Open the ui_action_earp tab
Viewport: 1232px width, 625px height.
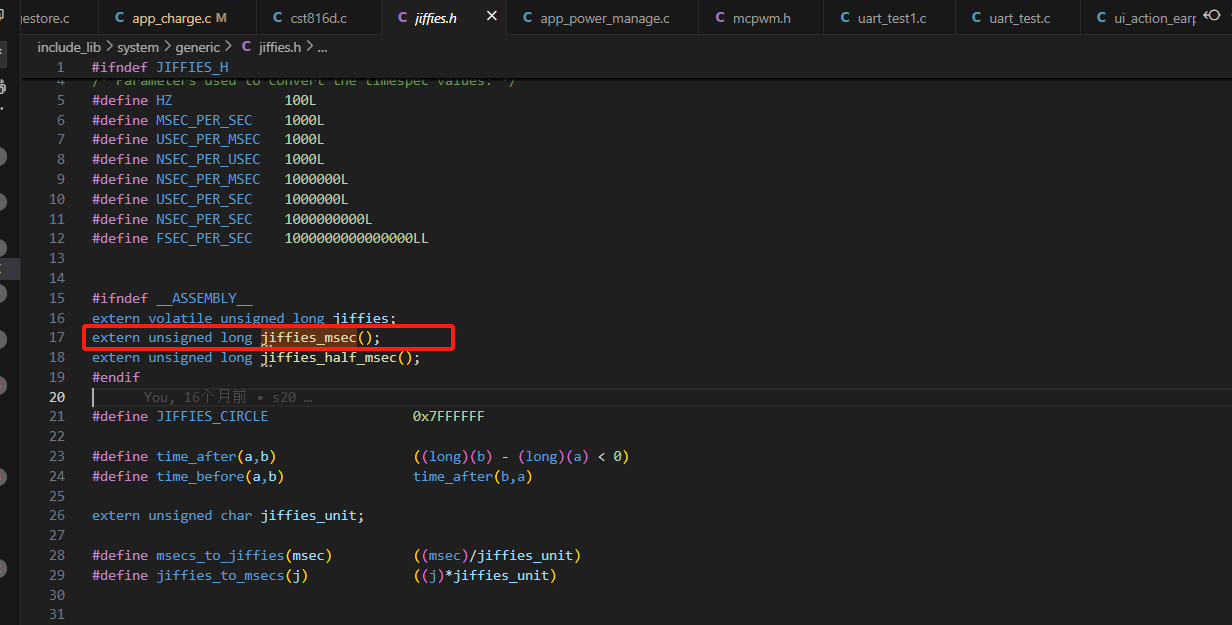1145,18
